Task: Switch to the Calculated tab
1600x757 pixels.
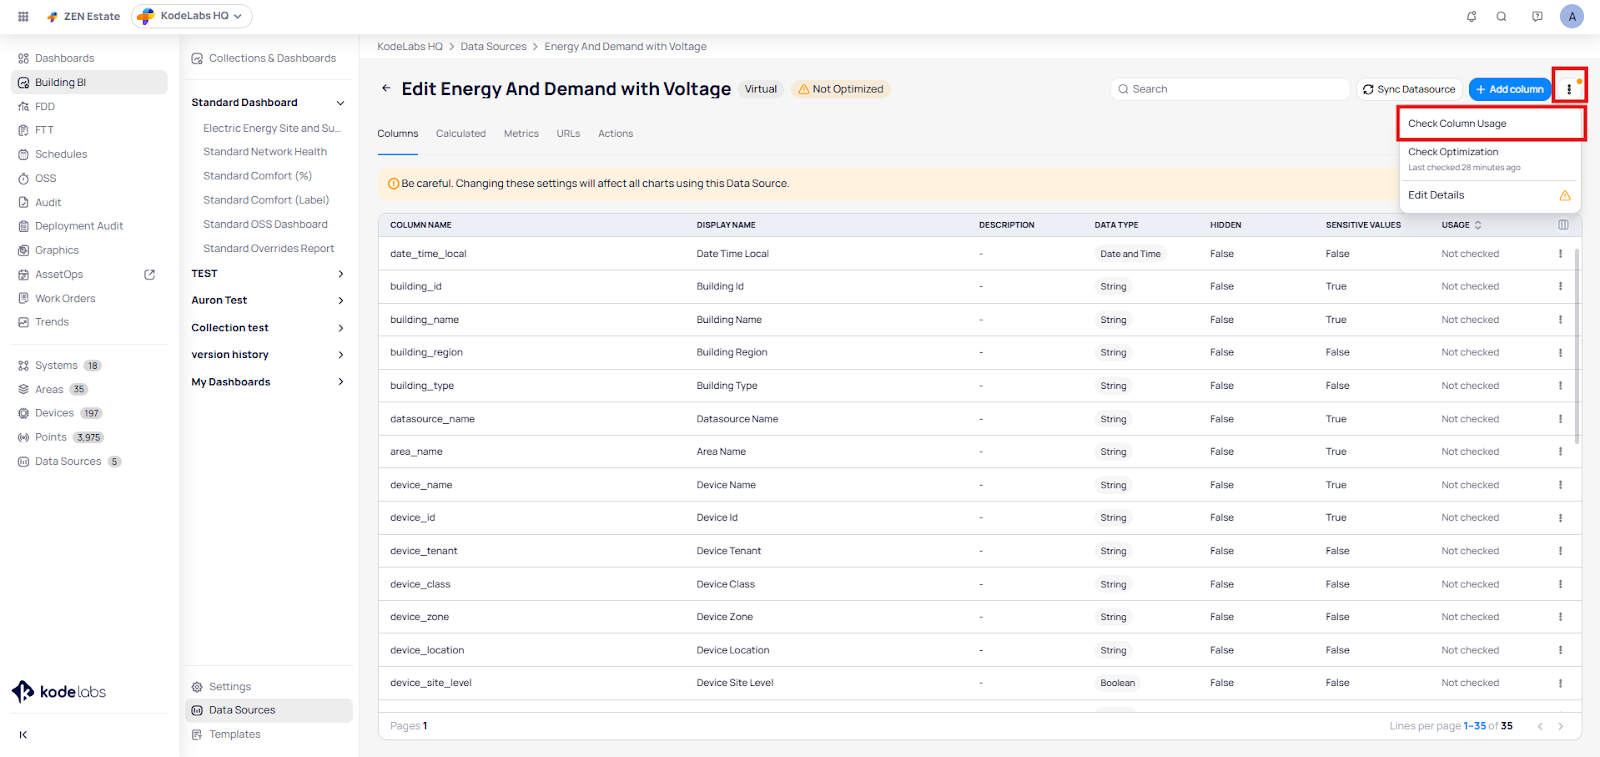Action: coord(460,134)
